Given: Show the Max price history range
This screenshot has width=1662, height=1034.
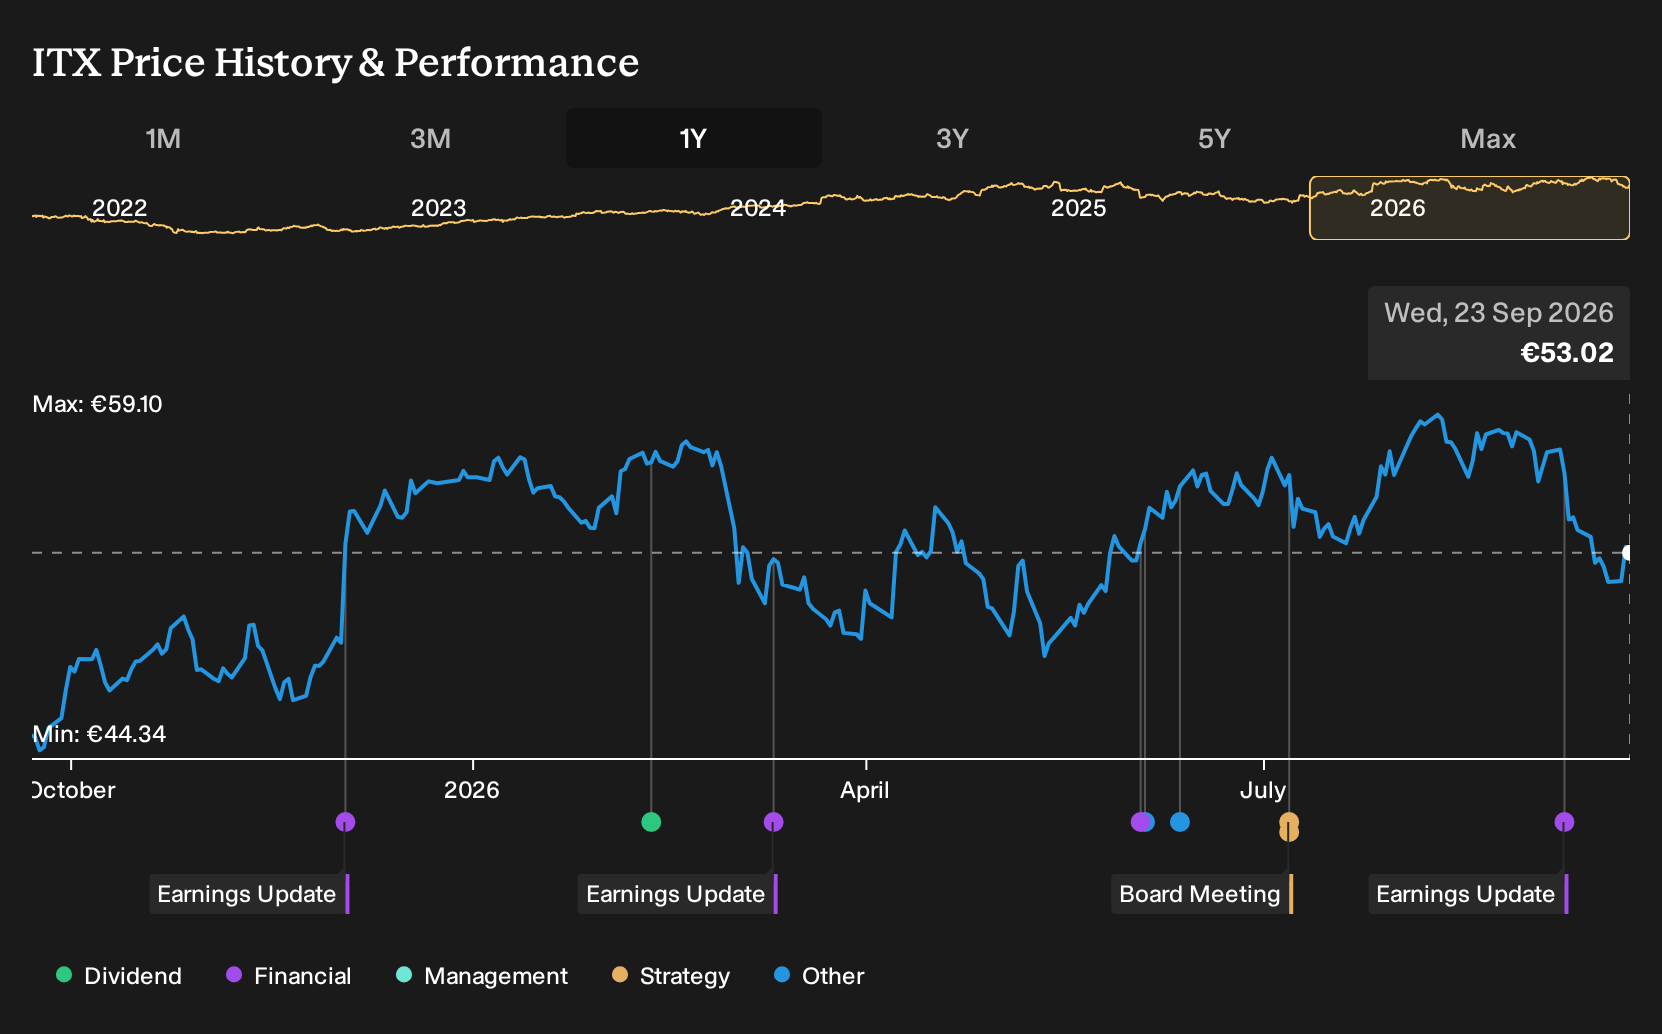Looking at the screenshot, I should pos(1488,138).
